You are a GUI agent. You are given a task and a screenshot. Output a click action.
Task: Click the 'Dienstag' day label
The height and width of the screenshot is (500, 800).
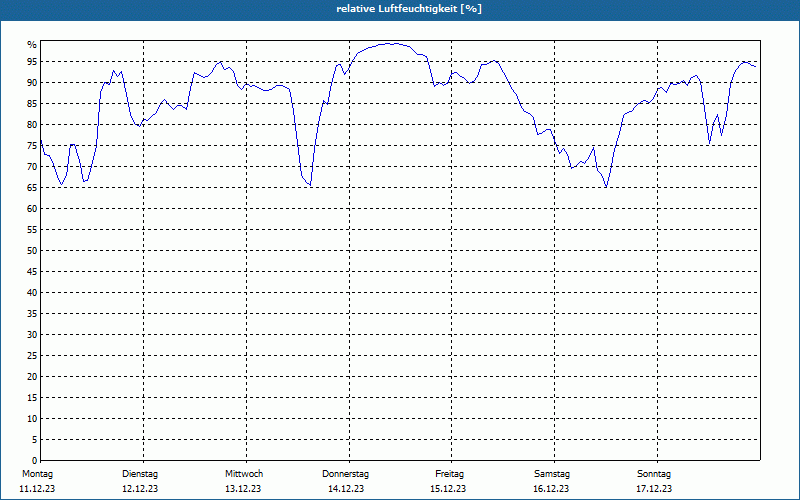pyautogui.click(x=140, y=474)
